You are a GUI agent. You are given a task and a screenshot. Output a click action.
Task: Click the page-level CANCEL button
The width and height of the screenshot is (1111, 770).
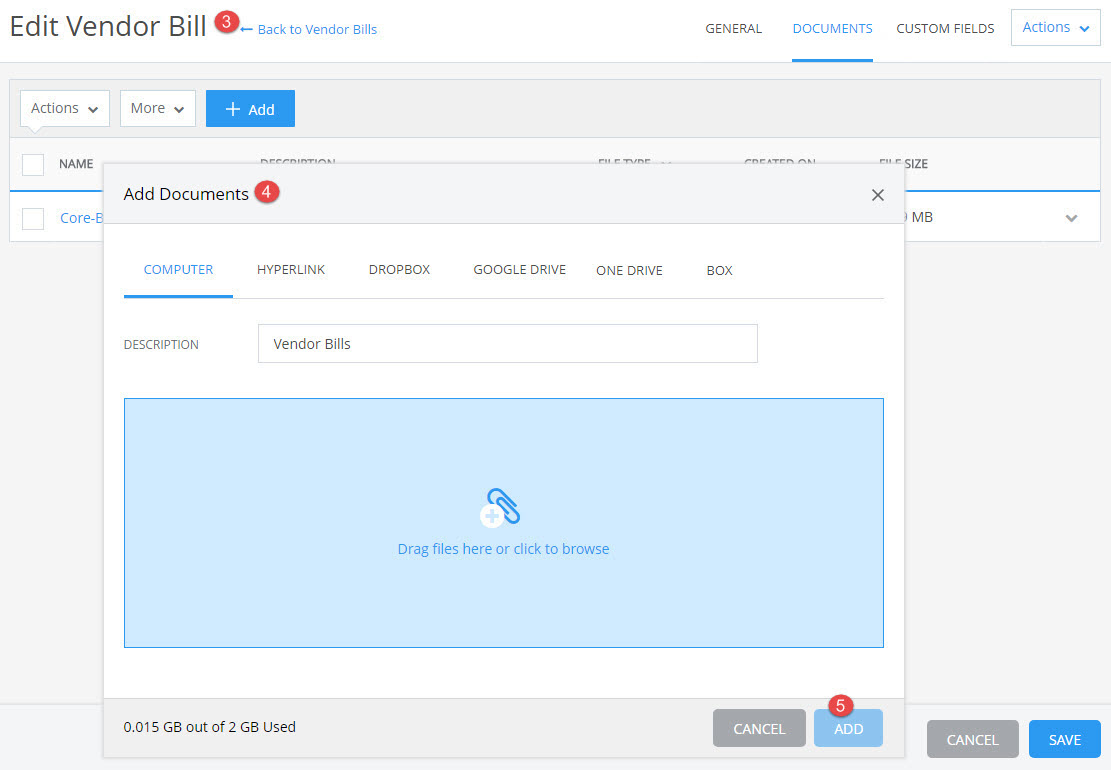coord(972,739)
